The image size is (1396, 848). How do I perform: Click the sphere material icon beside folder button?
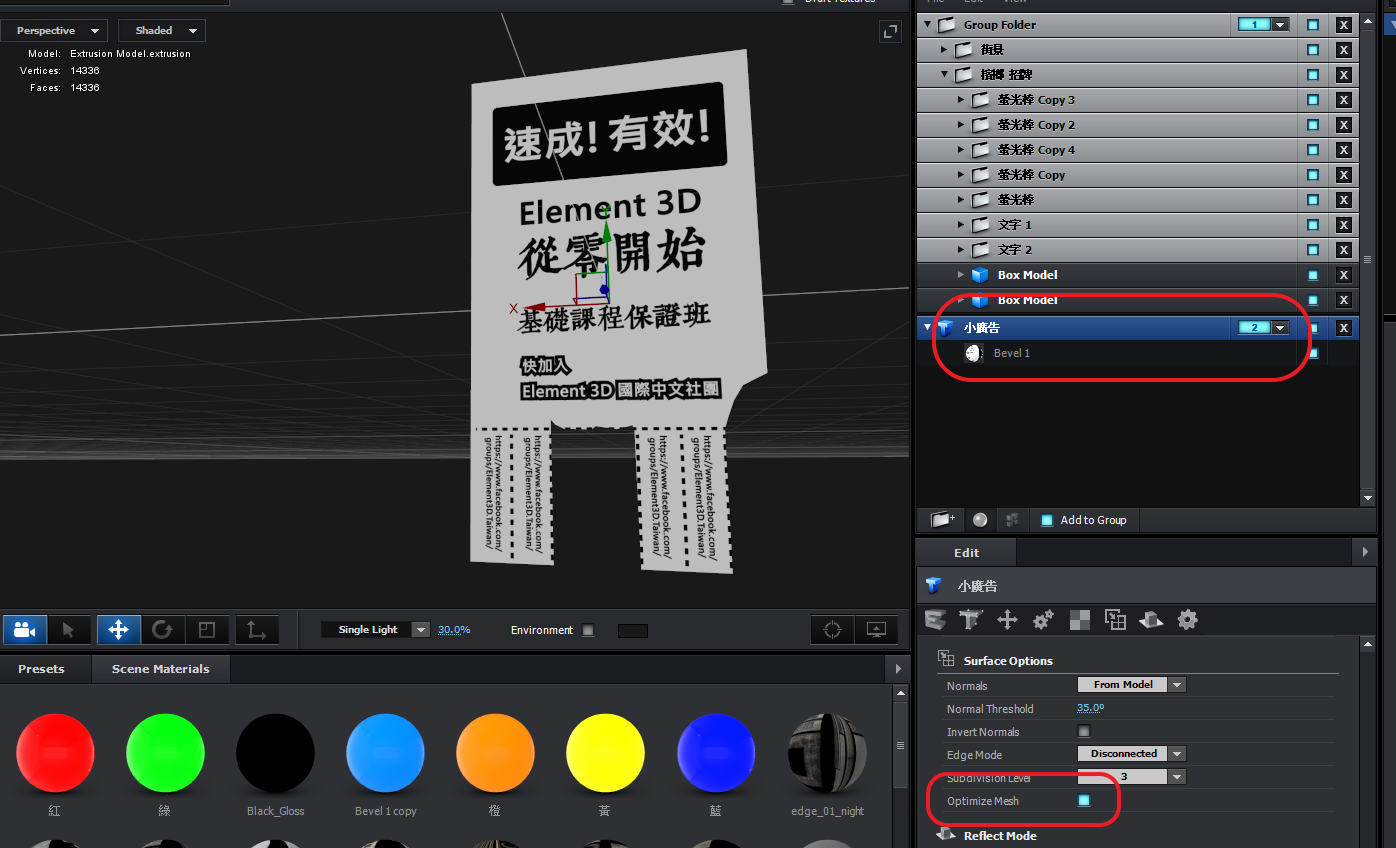[x=980, y=520]
